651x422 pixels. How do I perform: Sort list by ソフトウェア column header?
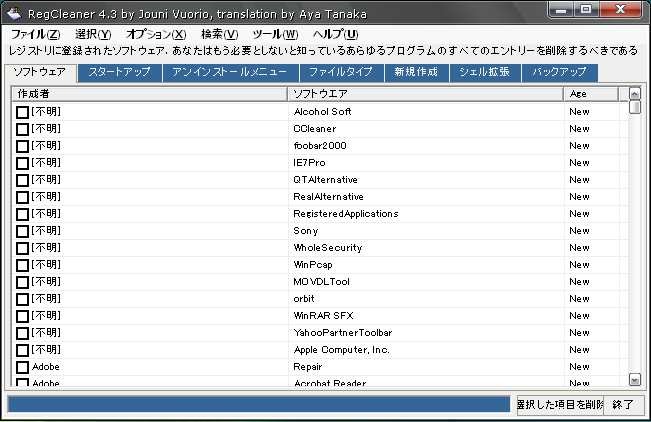425,93
